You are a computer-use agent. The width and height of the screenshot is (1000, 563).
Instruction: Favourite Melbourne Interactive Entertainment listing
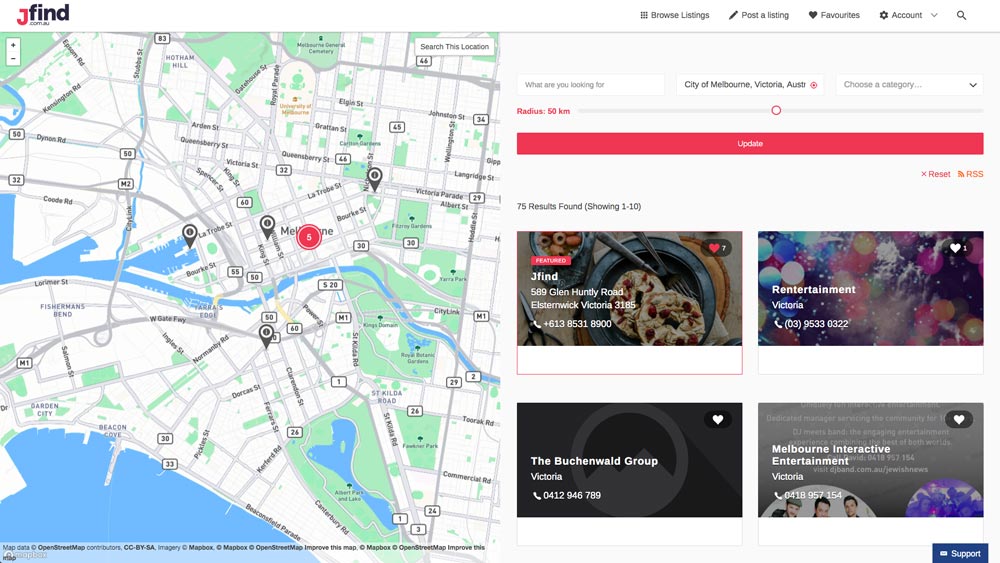click(x=959, y=419)
